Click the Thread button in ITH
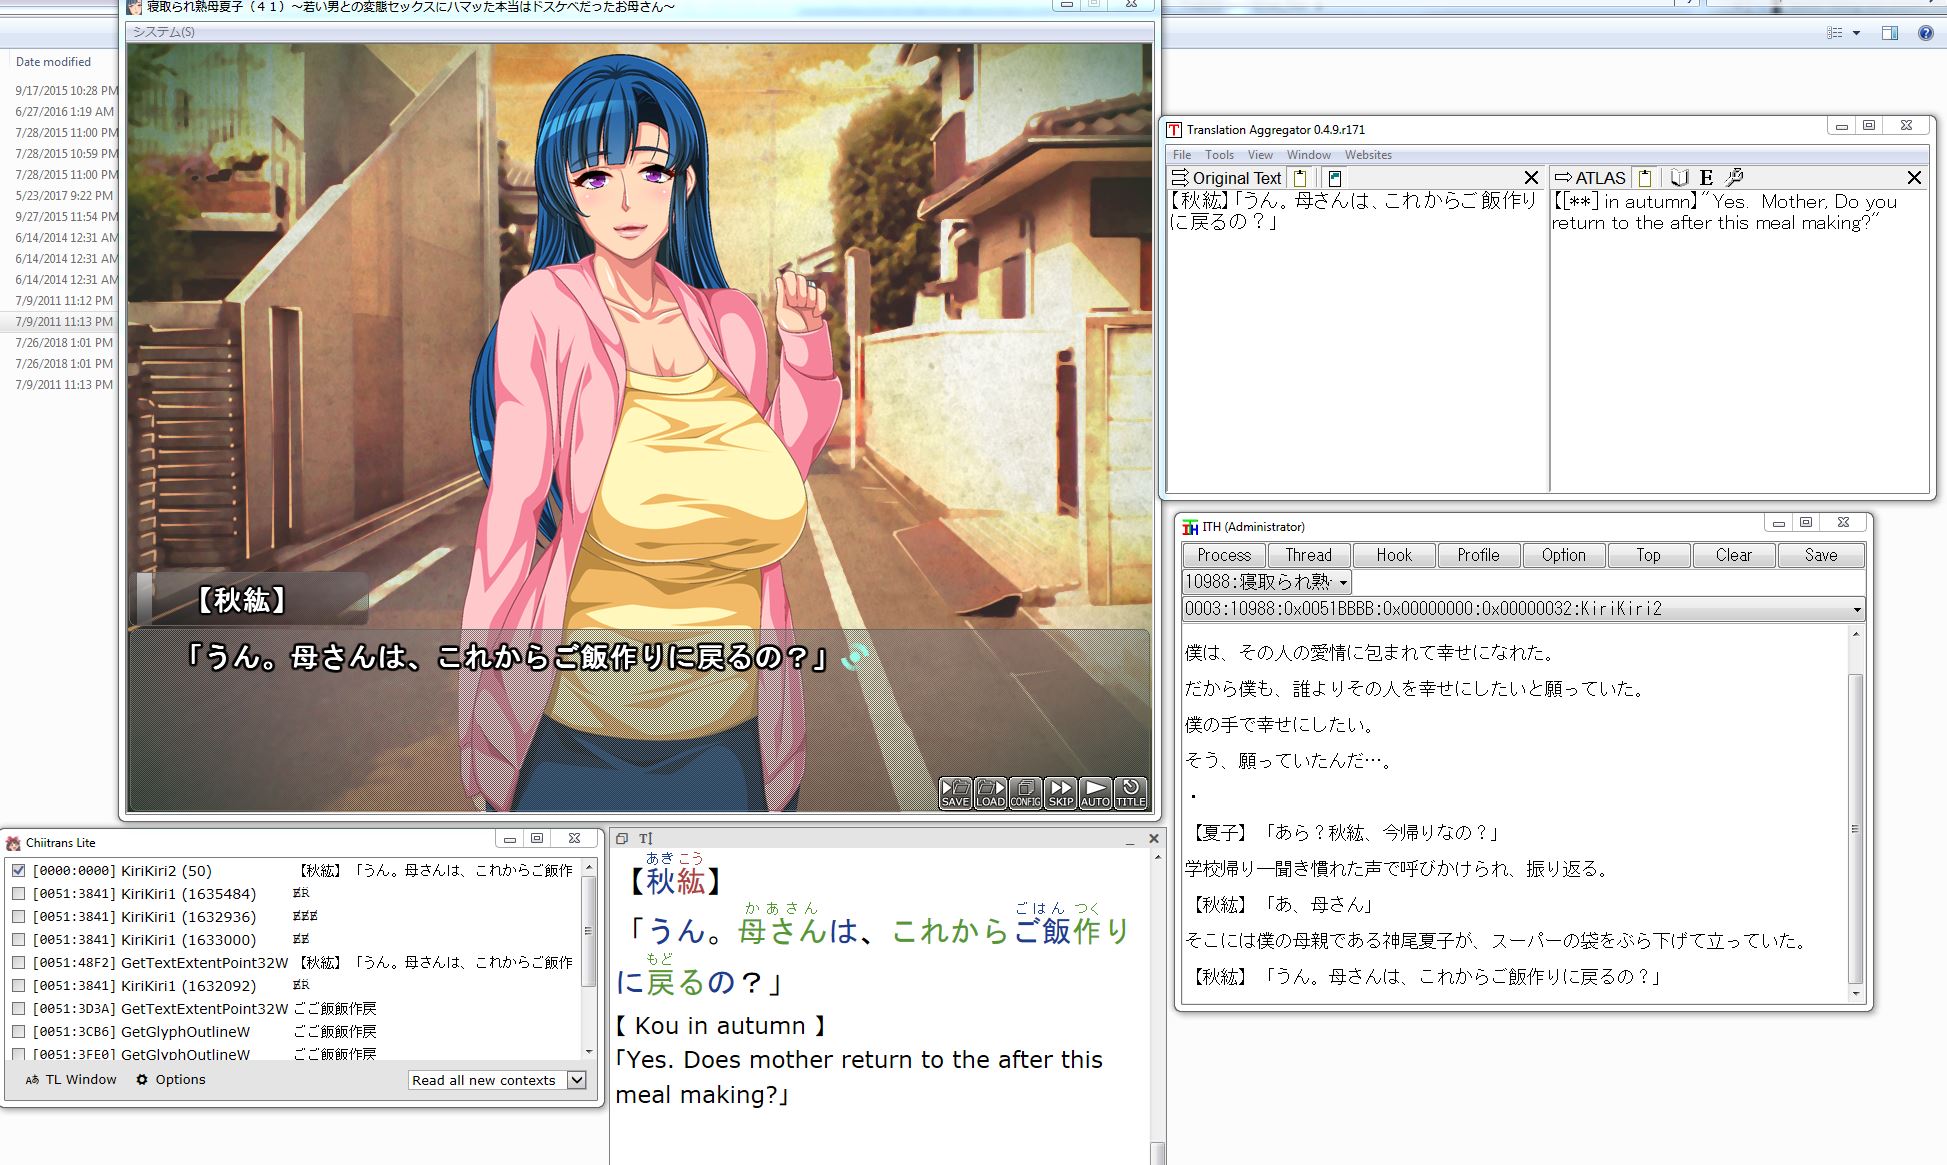 1309,555
